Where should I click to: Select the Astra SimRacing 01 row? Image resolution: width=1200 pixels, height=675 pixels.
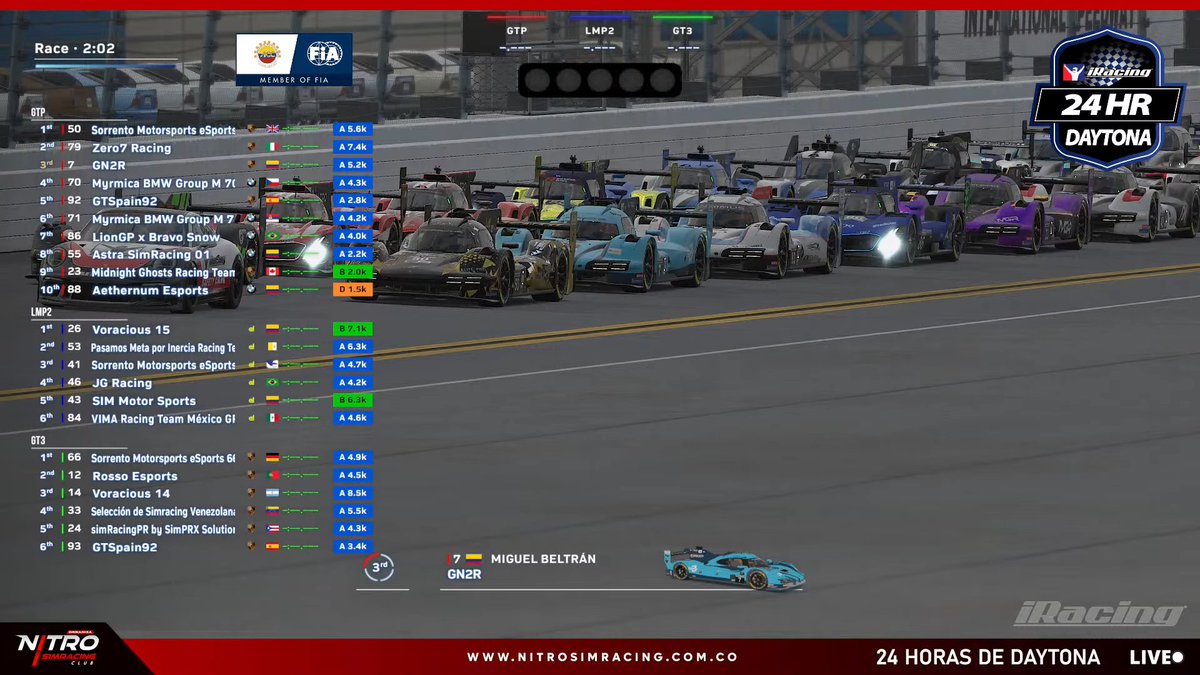[x=203, y=254]
